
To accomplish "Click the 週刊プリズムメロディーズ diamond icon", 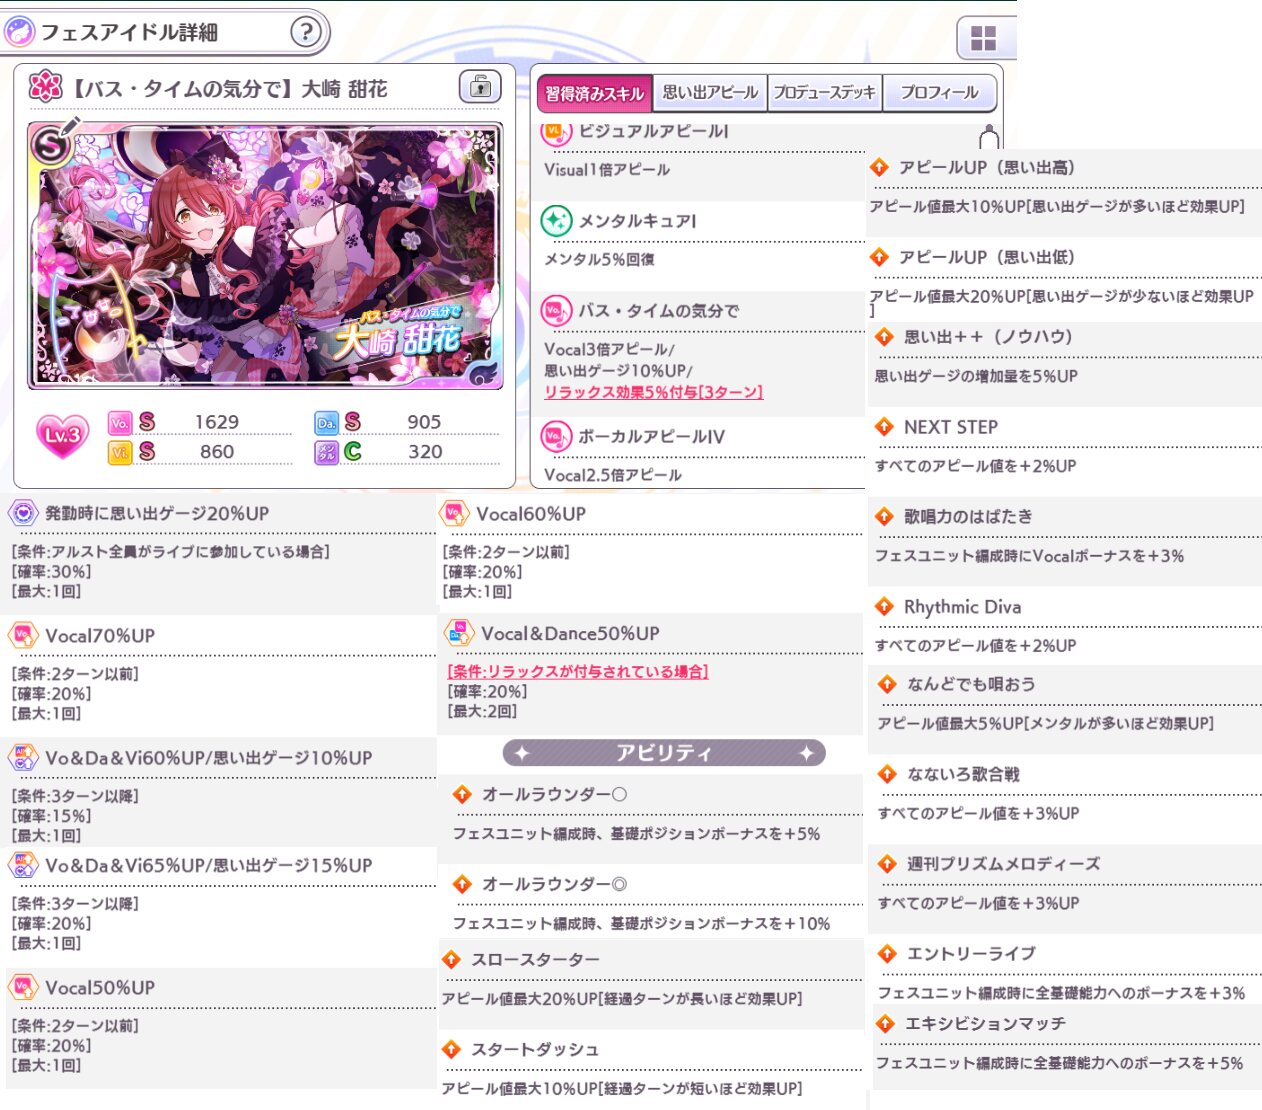I will click(887, 863).
